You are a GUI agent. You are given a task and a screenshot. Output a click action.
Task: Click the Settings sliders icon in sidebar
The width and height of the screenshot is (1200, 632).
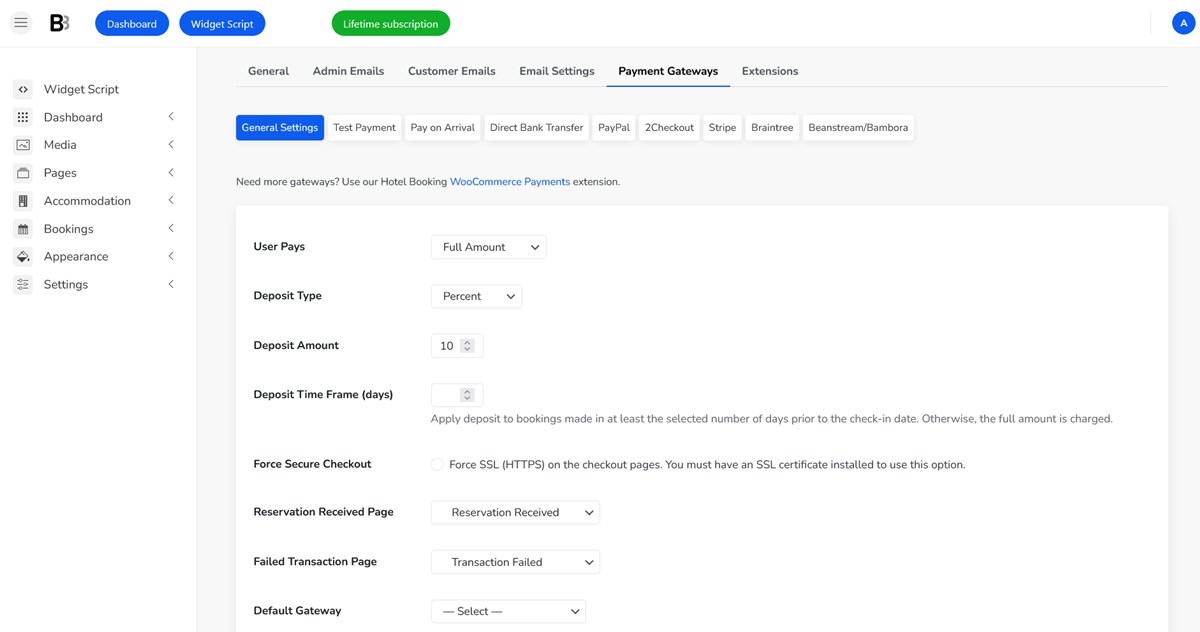point(23,285)
